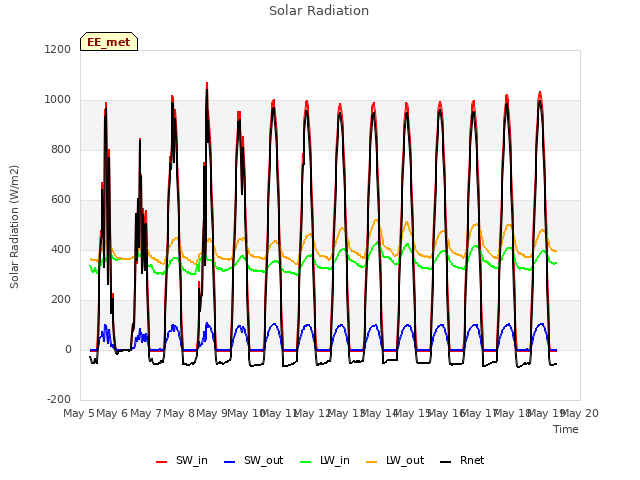
Task: Click the -200 y-axis tick label
Action: pyautogui.click(x=59, y=399)
